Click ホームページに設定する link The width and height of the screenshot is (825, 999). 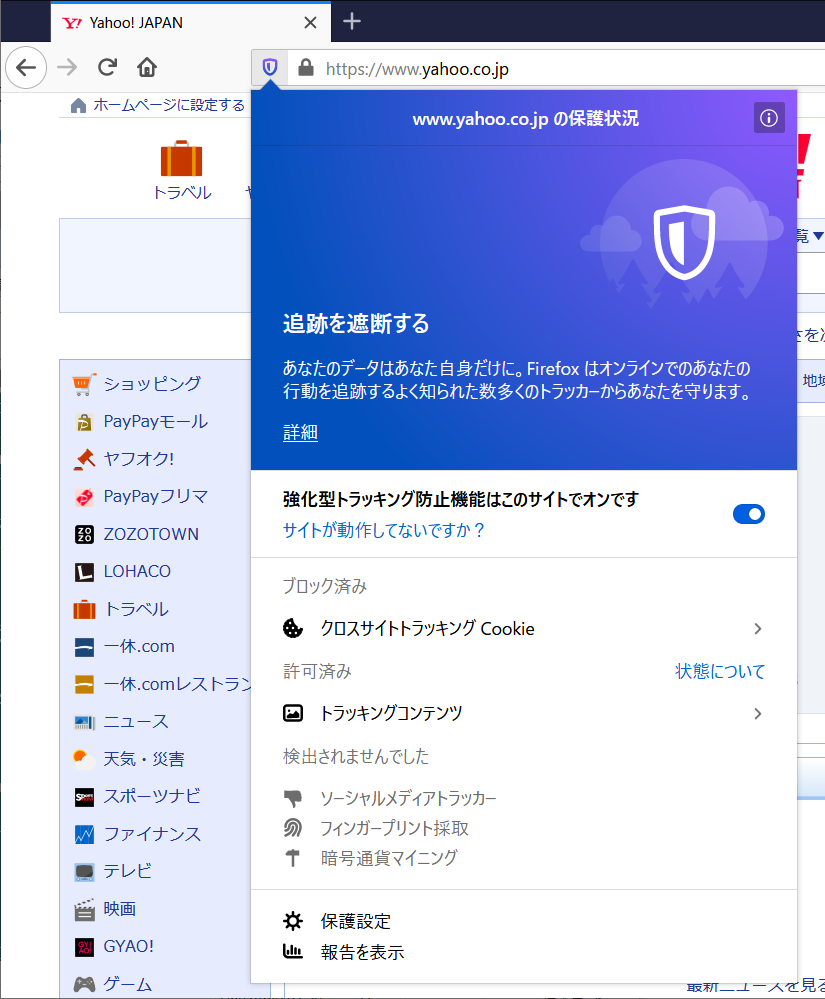tap(168, 105)
